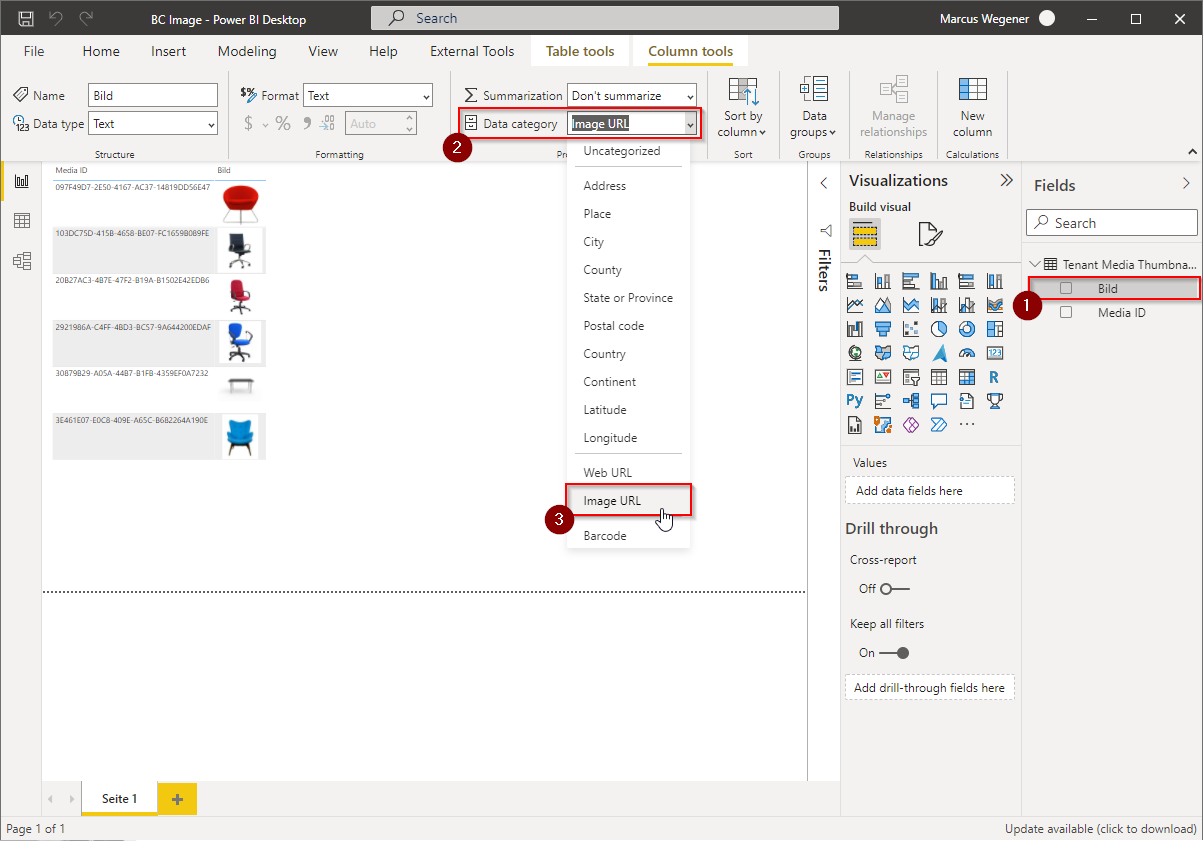Select the Pie chart visual
The height and width of the screenshot is (841, 1203).
coord(939,329)
